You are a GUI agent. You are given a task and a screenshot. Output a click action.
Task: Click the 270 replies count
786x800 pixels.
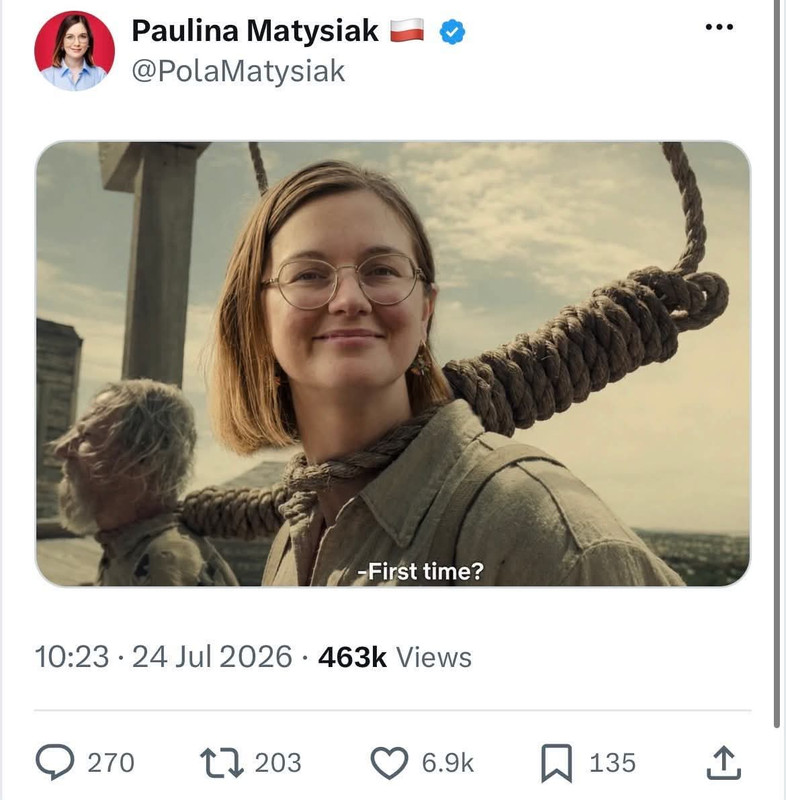coord(111,763)
